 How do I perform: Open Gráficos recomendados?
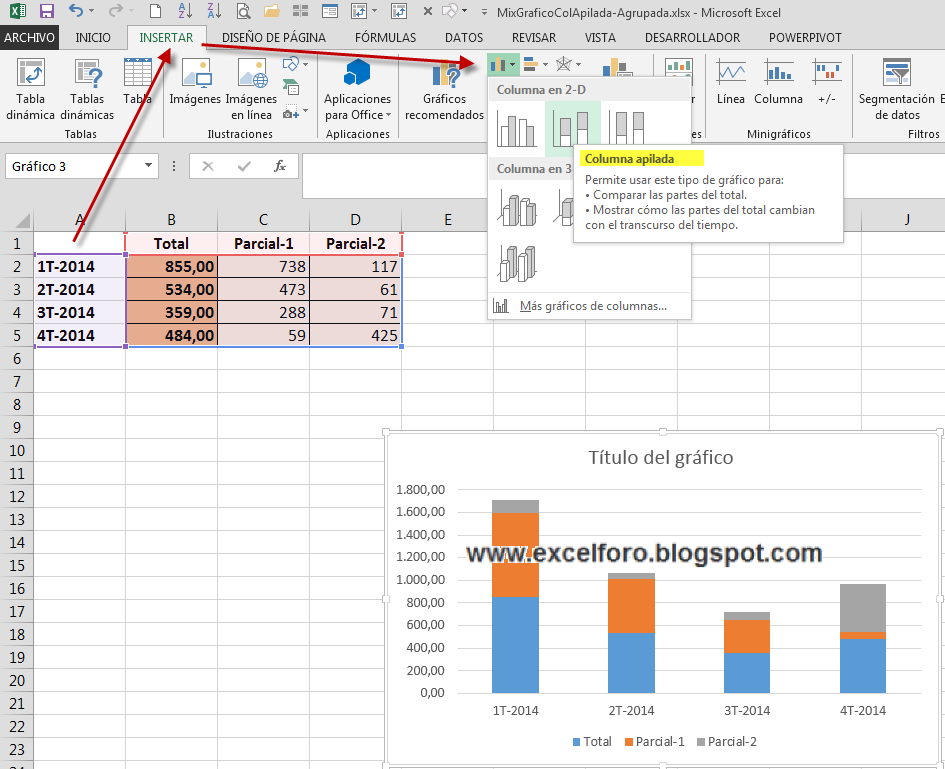[x=444, y=89]
